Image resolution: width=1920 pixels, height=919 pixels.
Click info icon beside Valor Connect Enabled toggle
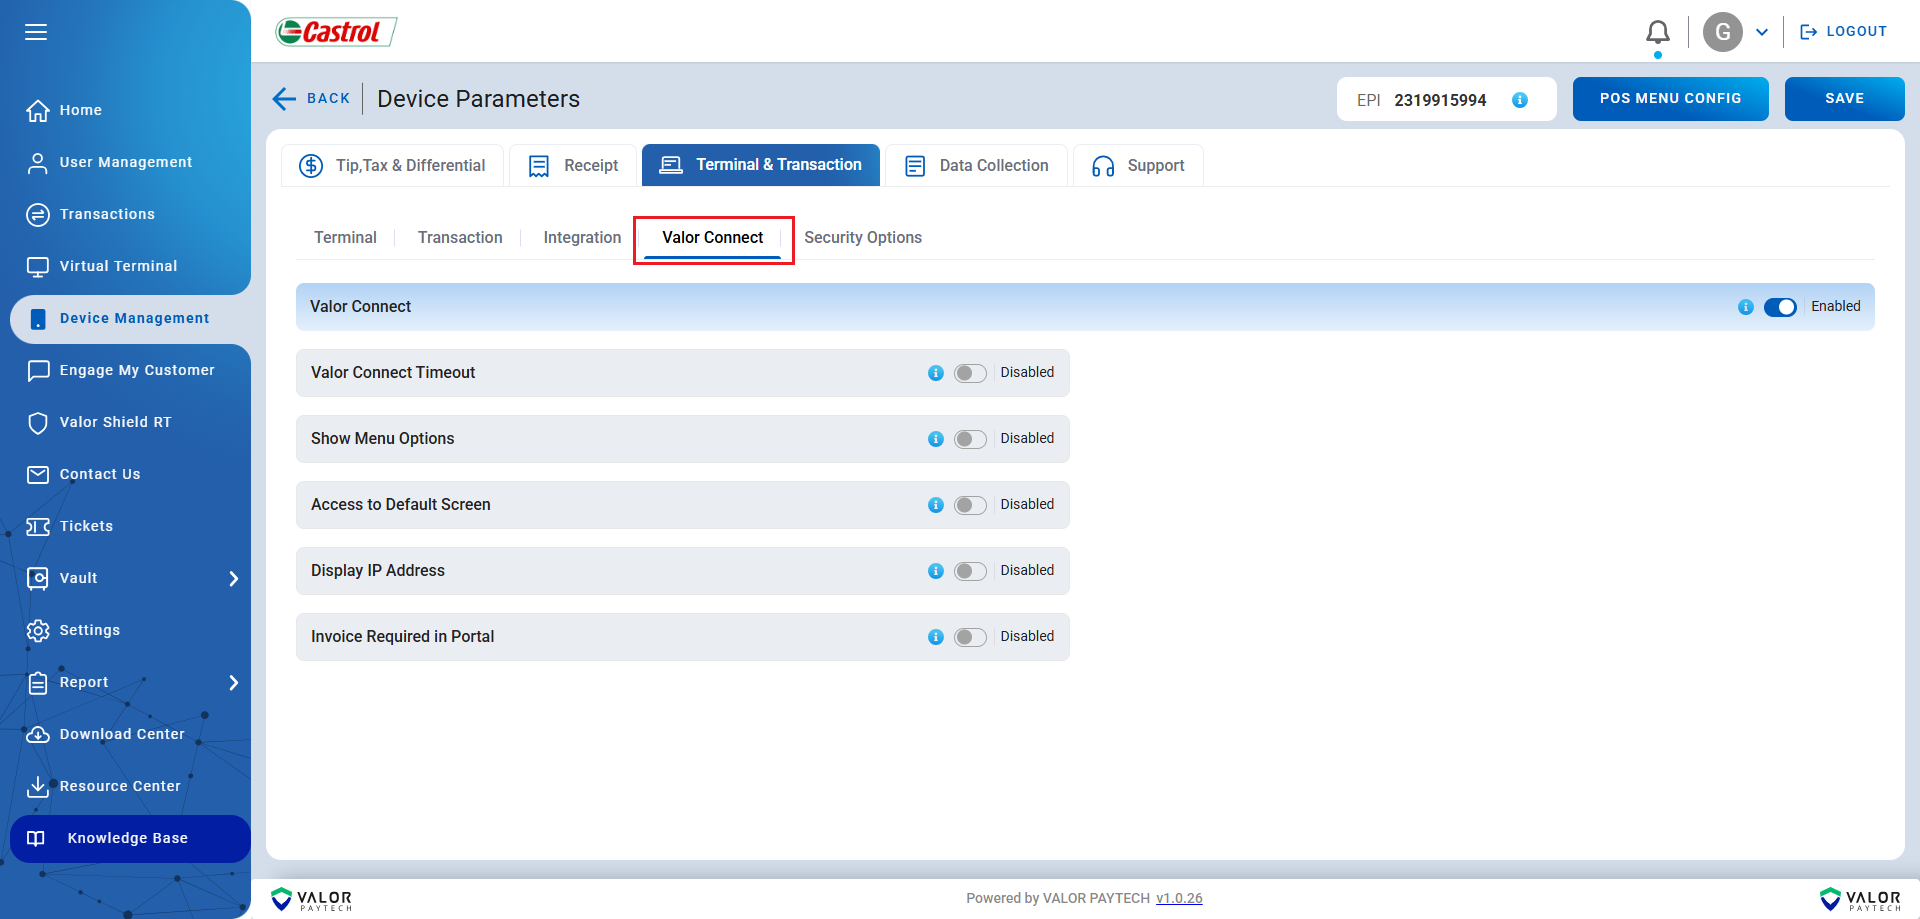click(1746, 307)
